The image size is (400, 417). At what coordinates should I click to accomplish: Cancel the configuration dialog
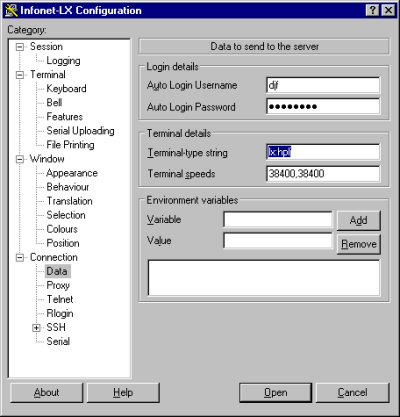coord(353,393)
